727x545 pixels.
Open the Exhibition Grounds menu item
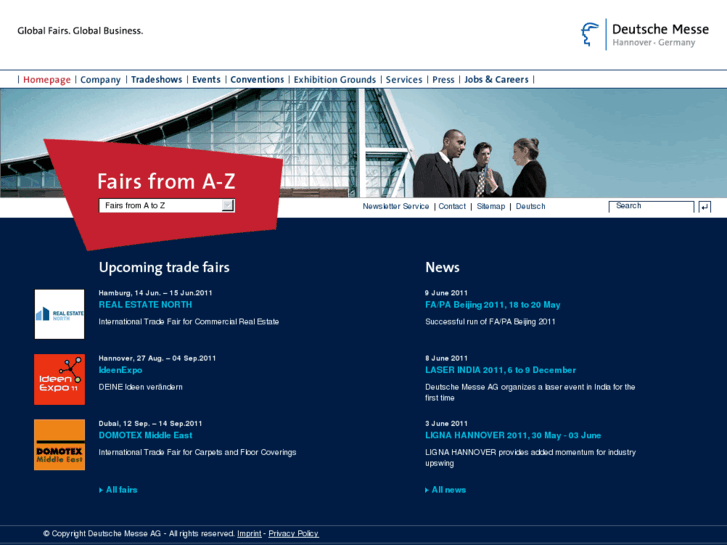pos(335,80)
